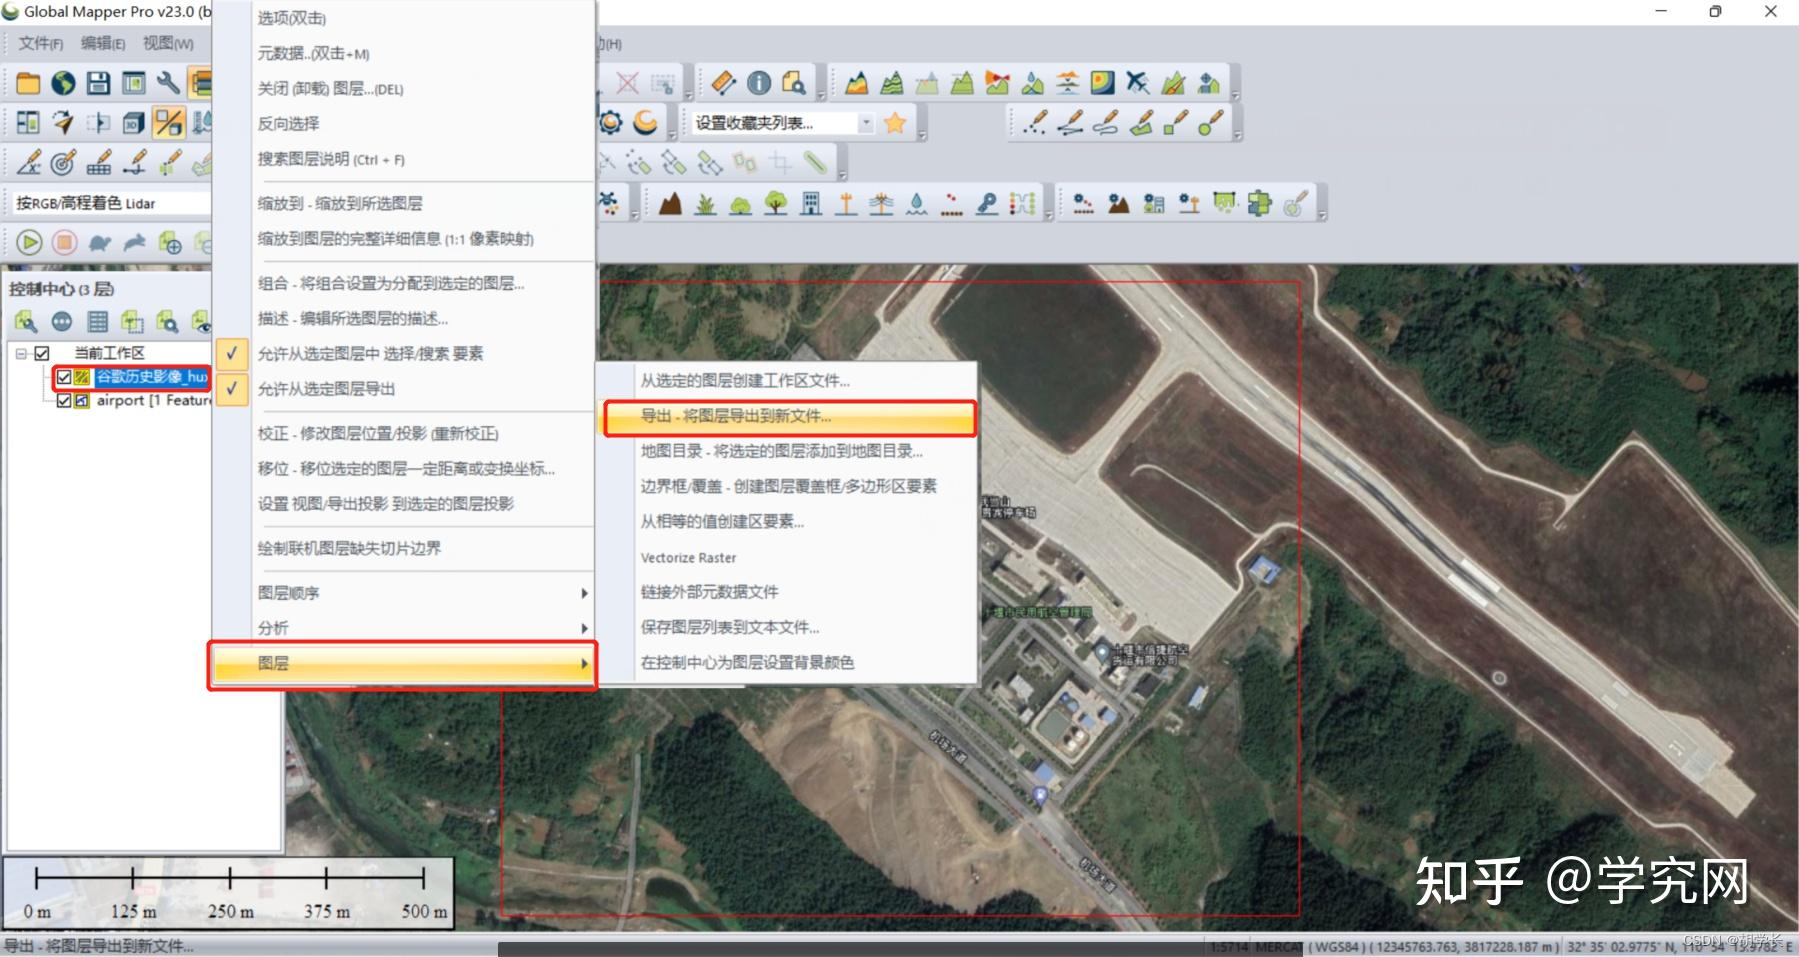Click the Vectorize Raster option
The height and width of the screenshot is (957, 1799).
[689, 557]
